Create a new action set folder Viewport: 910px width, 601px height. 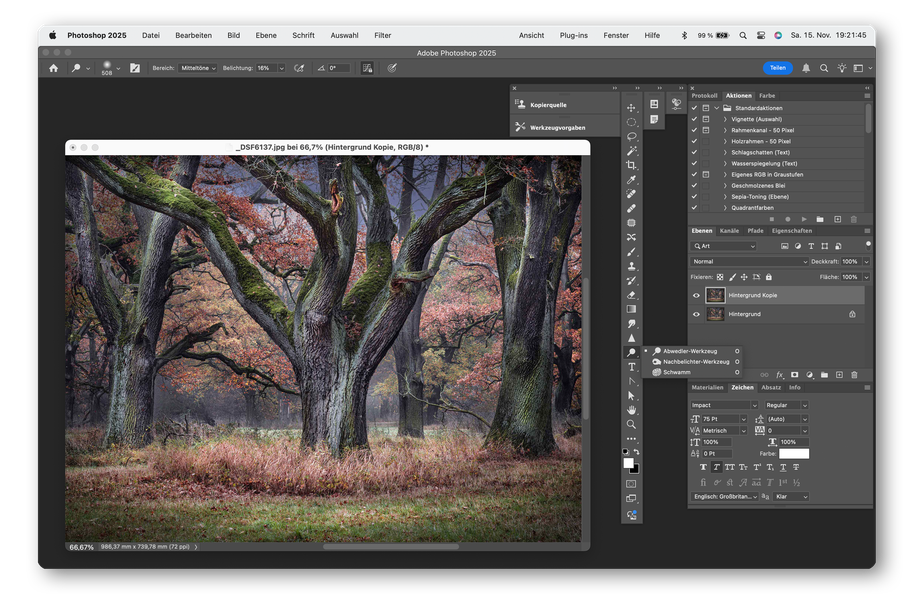pyautogui.click(x=820, y=219)
